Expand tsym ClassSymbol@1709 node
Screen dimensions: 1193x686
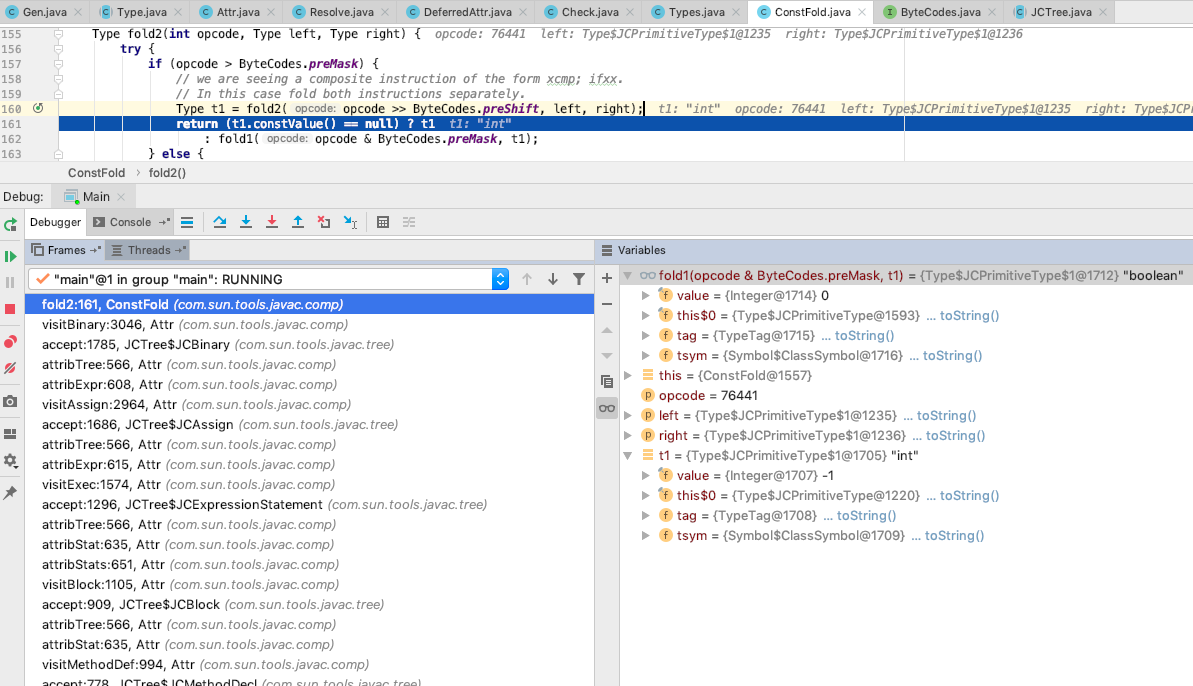coord(646,535)
